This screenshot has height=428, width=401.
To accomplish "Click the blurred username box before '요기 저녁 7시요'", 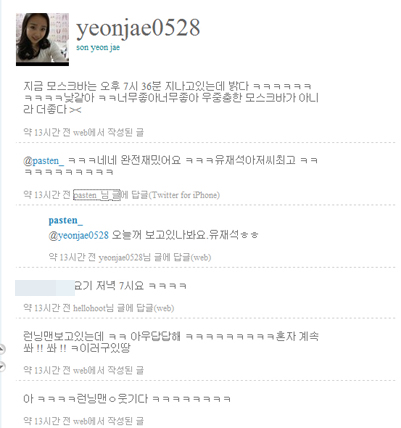I will pos(45,288).
